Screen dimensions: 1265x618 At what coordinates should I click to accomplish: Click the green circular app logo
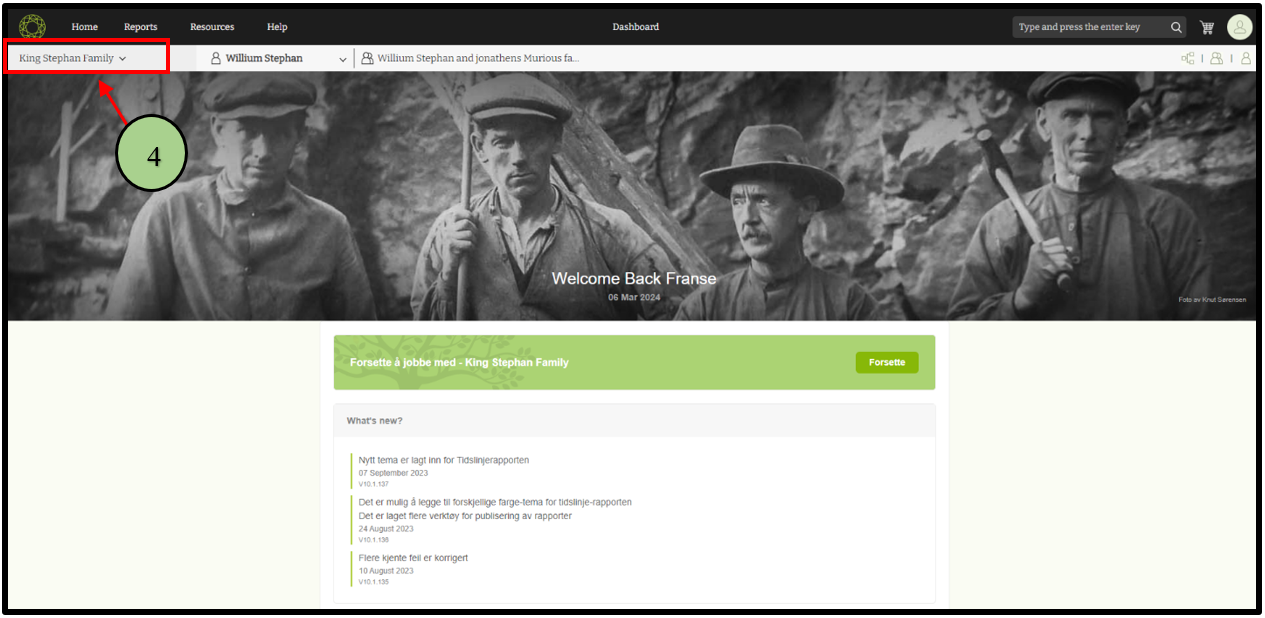coord(32,27)
